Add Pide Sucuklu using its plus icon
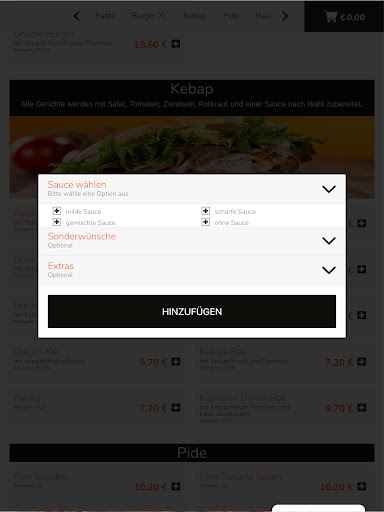 176,486
